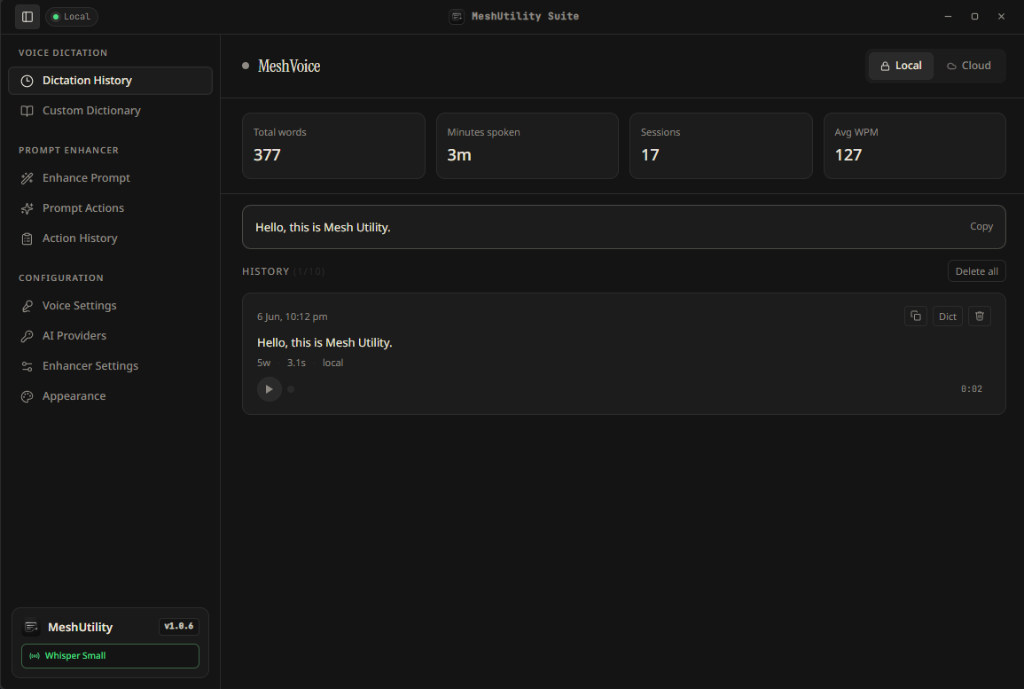
Task: Click the MeshUtility logo icon in sidebar footer
Action: (x=31, y=627)
